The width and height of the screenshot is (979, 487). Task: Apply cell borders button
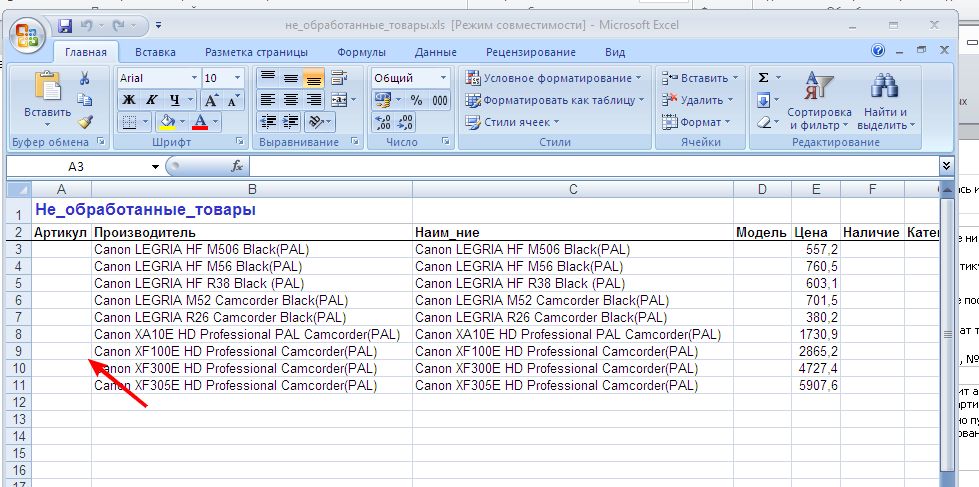pyautogui.click(x=129, y=122)
